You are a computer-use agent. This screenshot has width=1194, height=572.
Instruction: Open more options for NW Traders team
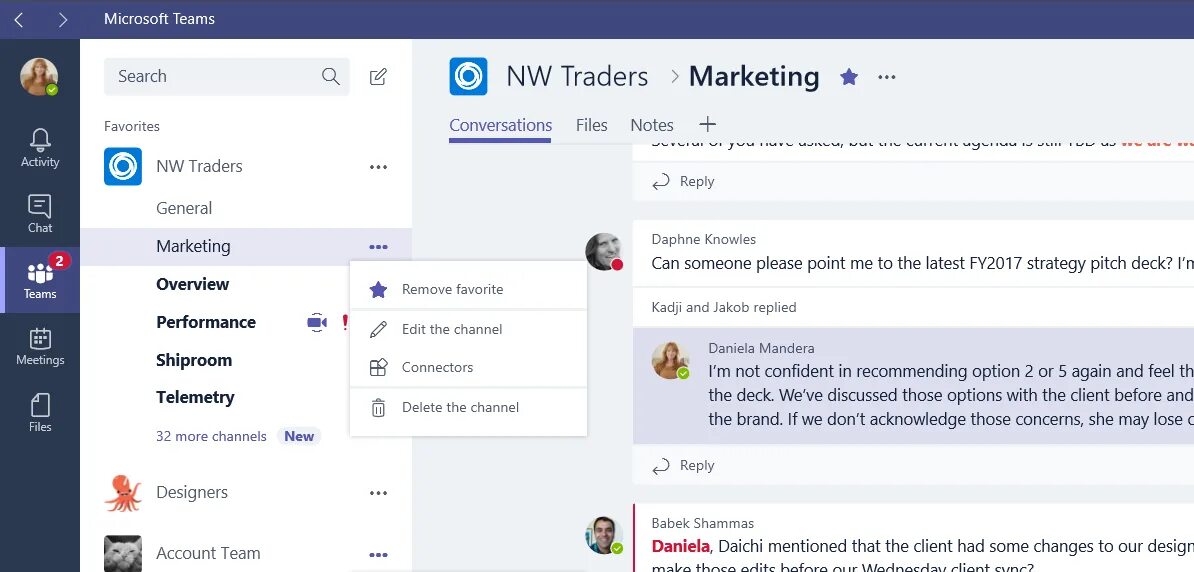(x=378, y=167)
